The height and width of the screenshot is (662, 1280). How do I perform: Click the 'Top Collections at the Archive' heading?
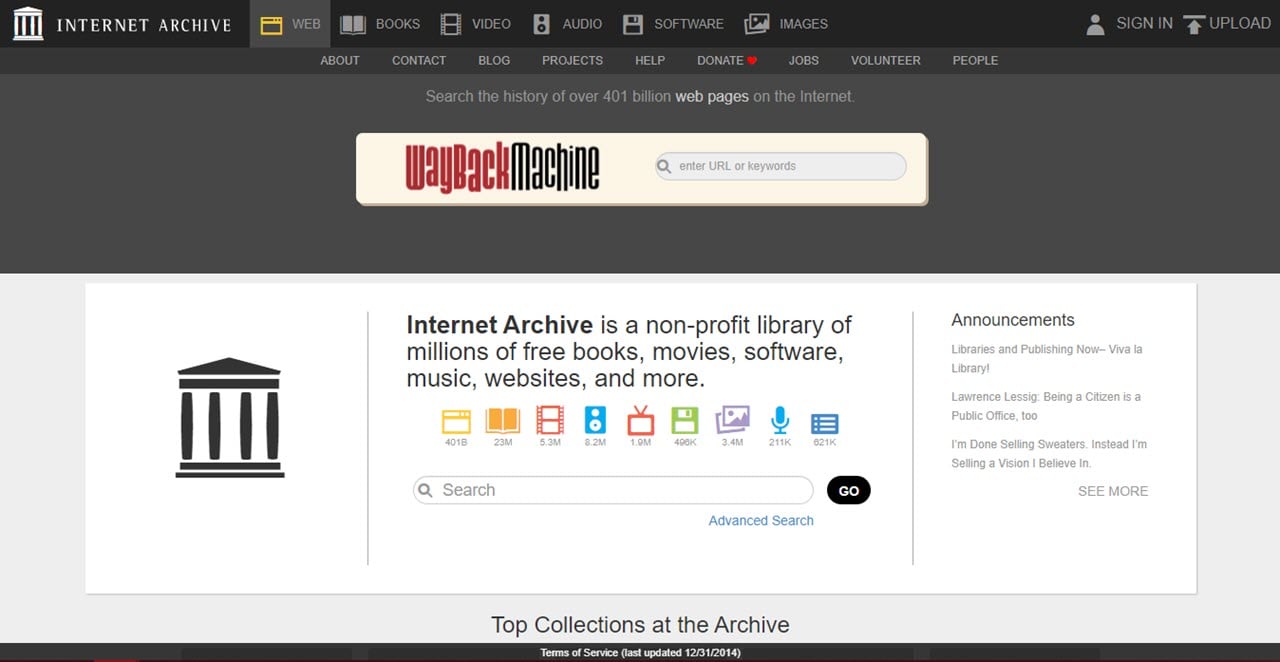click(640, 625)
